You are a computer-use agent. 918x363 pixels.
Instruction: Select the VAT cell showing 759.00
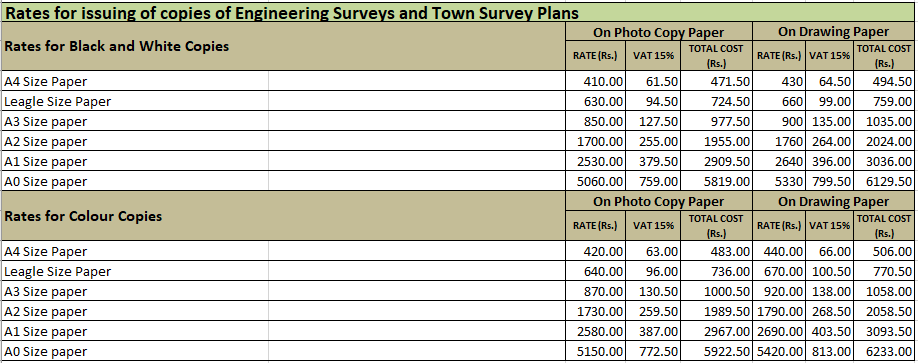point(653,181)
